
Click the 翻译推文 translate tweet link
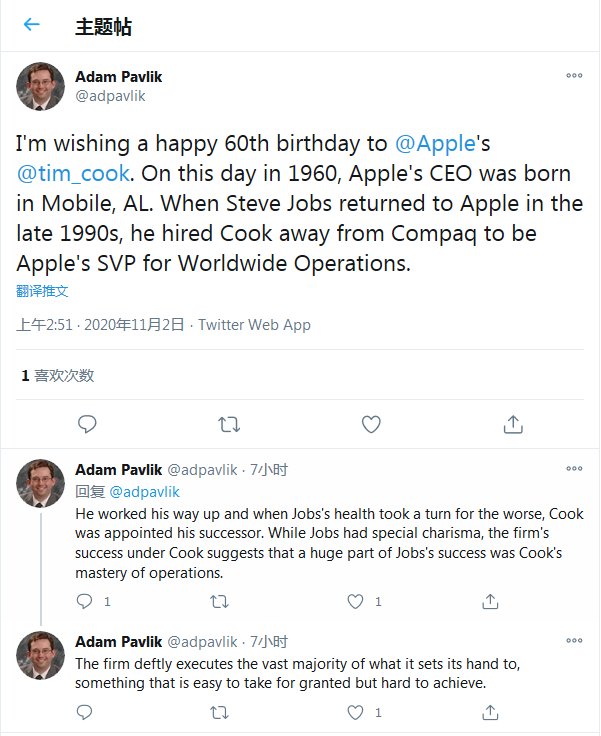(x=43, y=291)
